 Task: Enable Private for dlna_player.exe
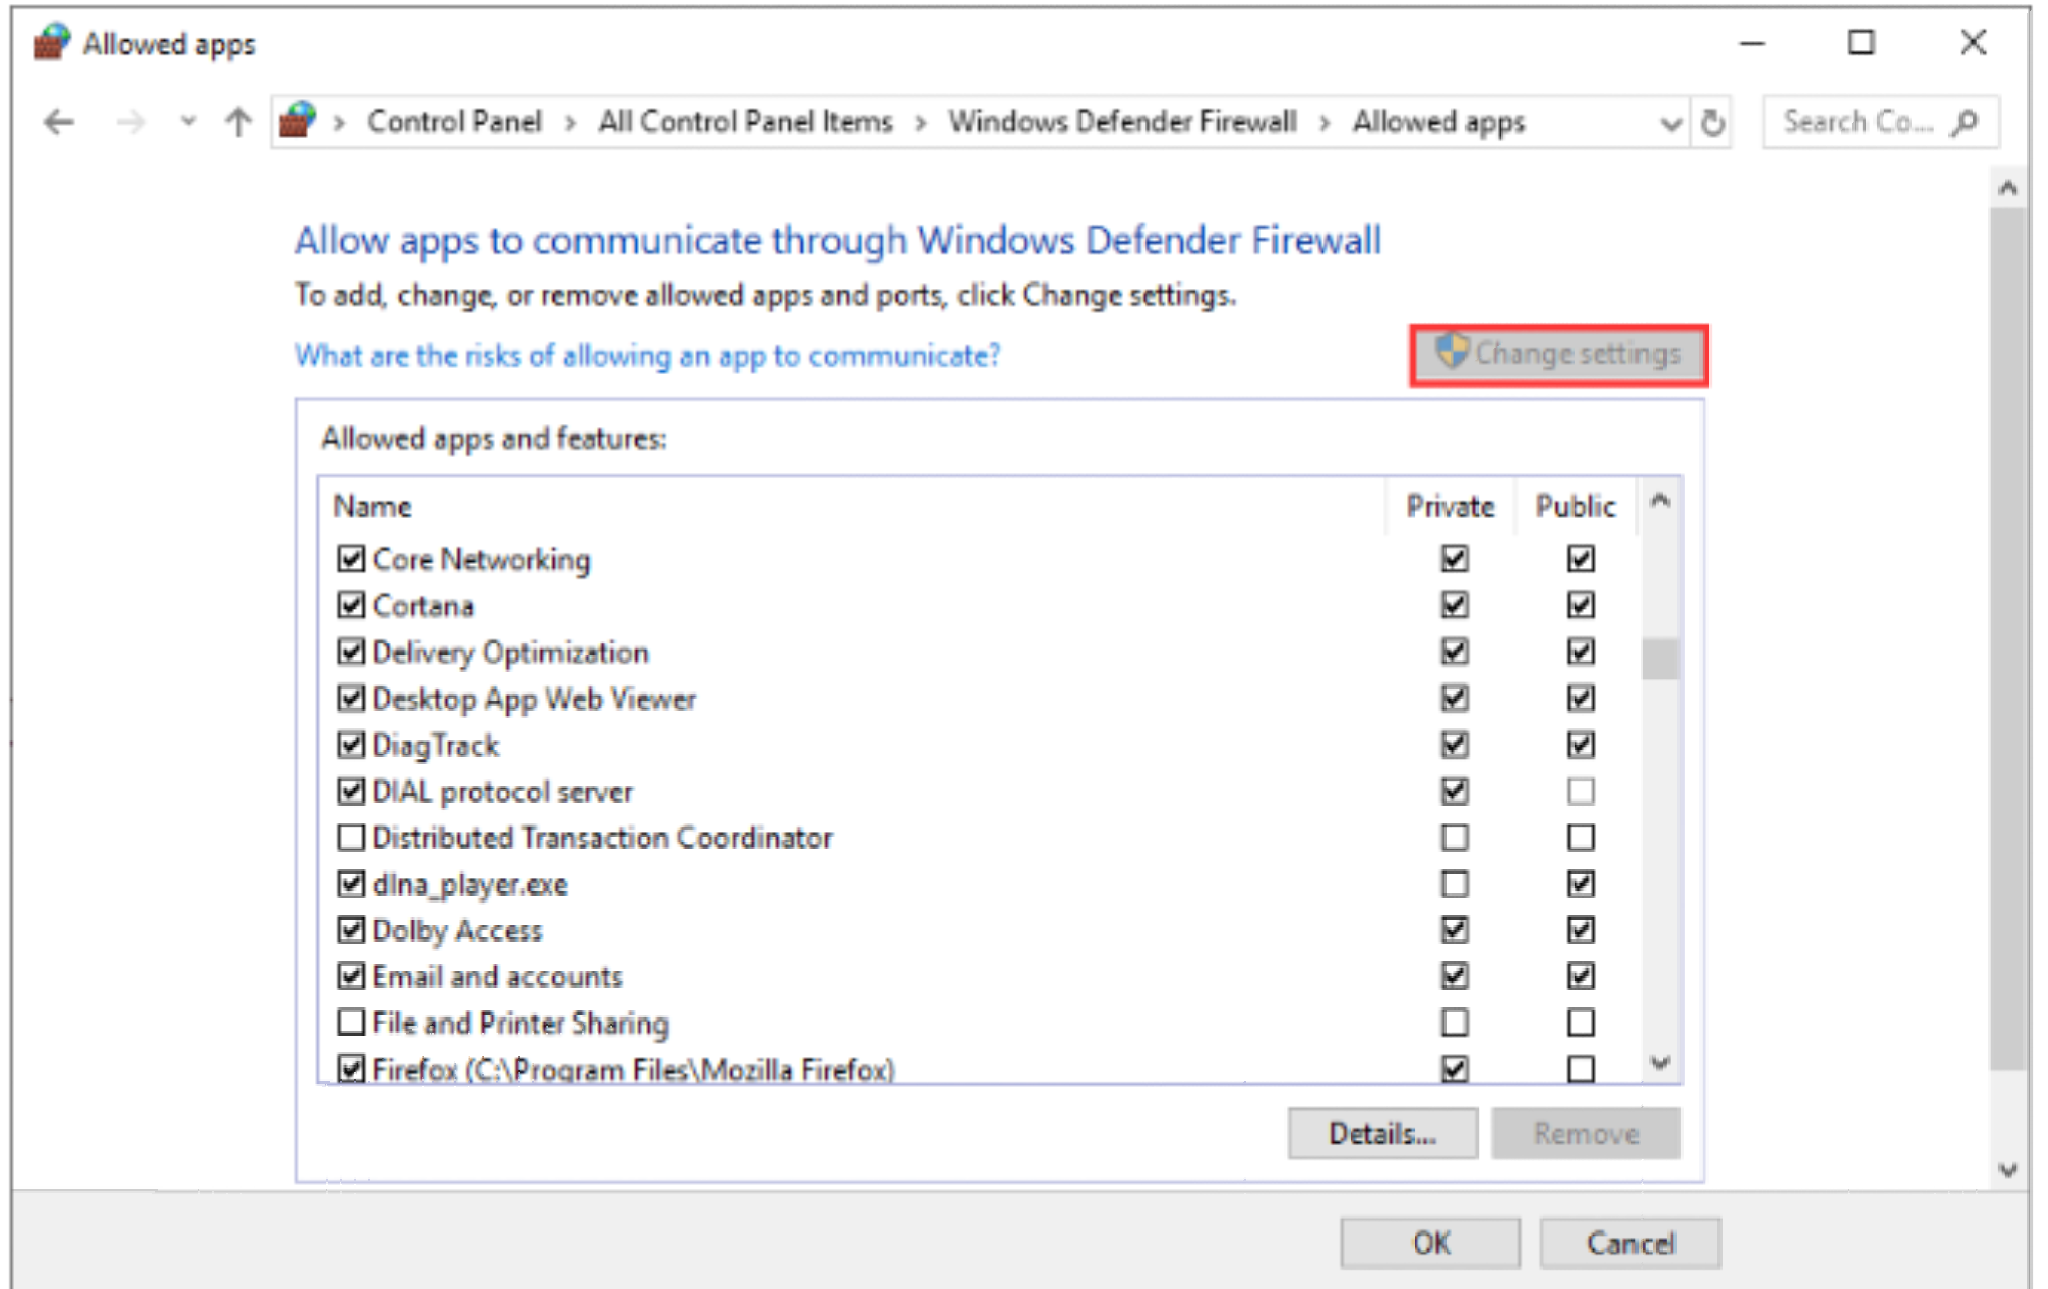point(1455,884)
